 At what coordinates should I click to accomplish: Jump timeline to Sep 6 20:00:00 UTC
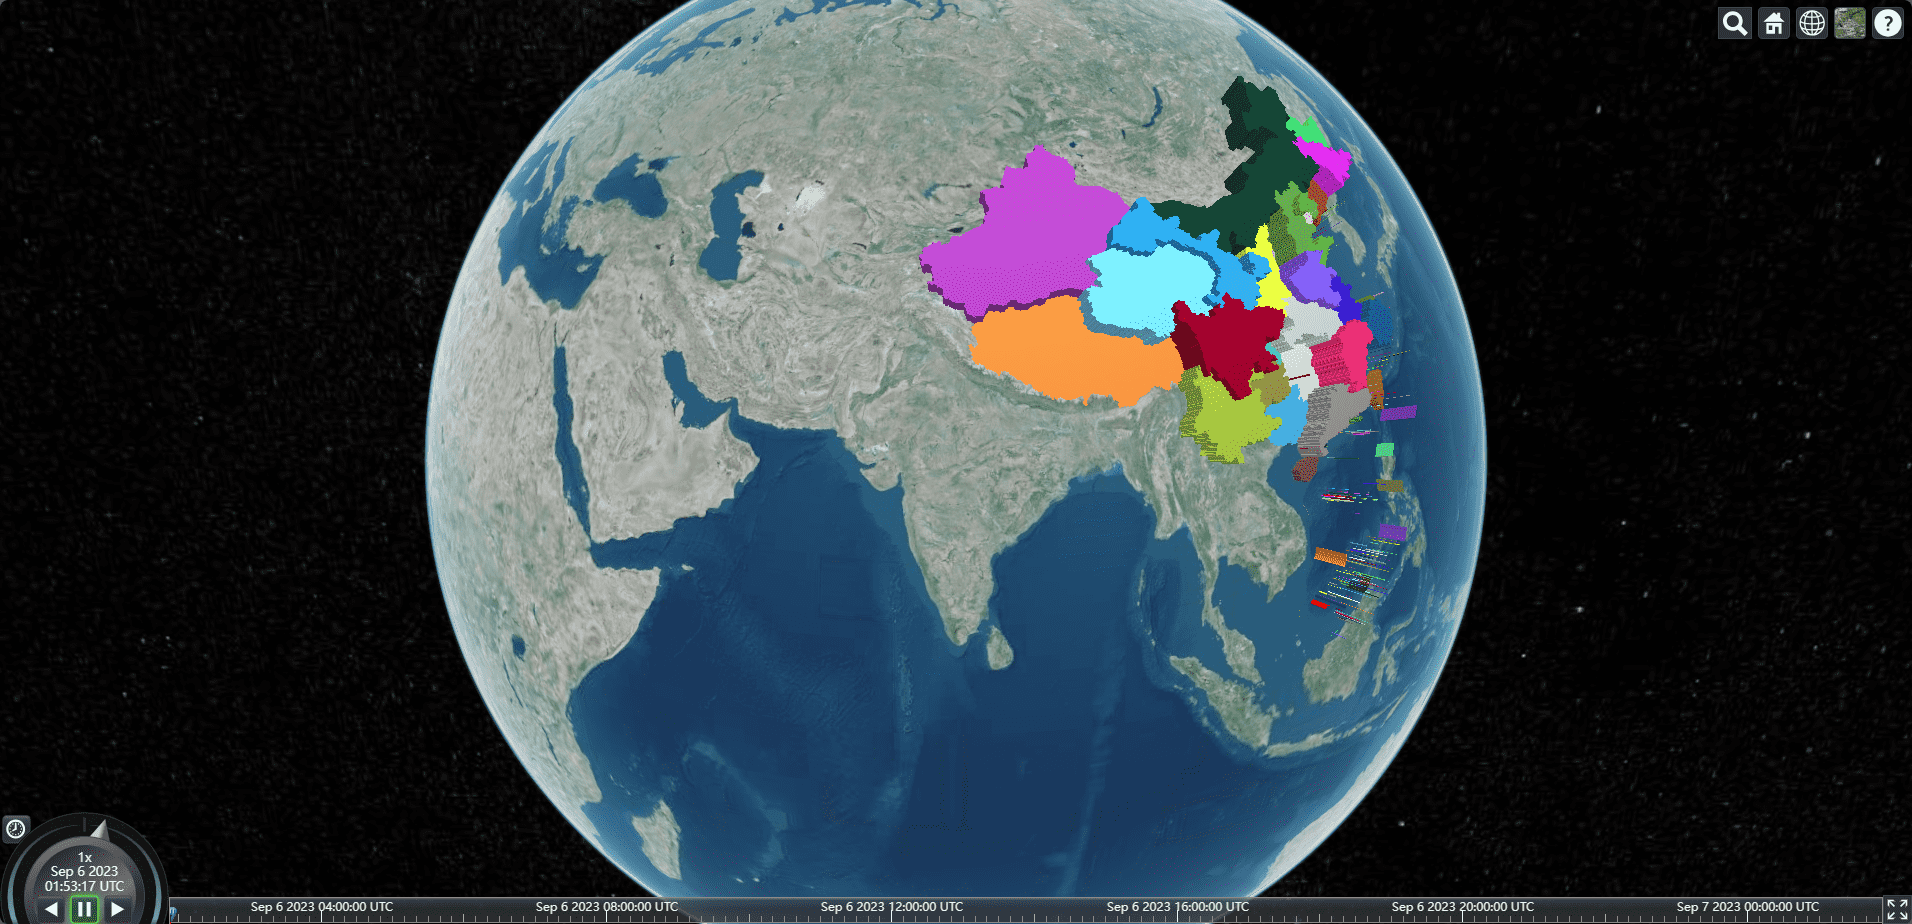coord(1462,907)
